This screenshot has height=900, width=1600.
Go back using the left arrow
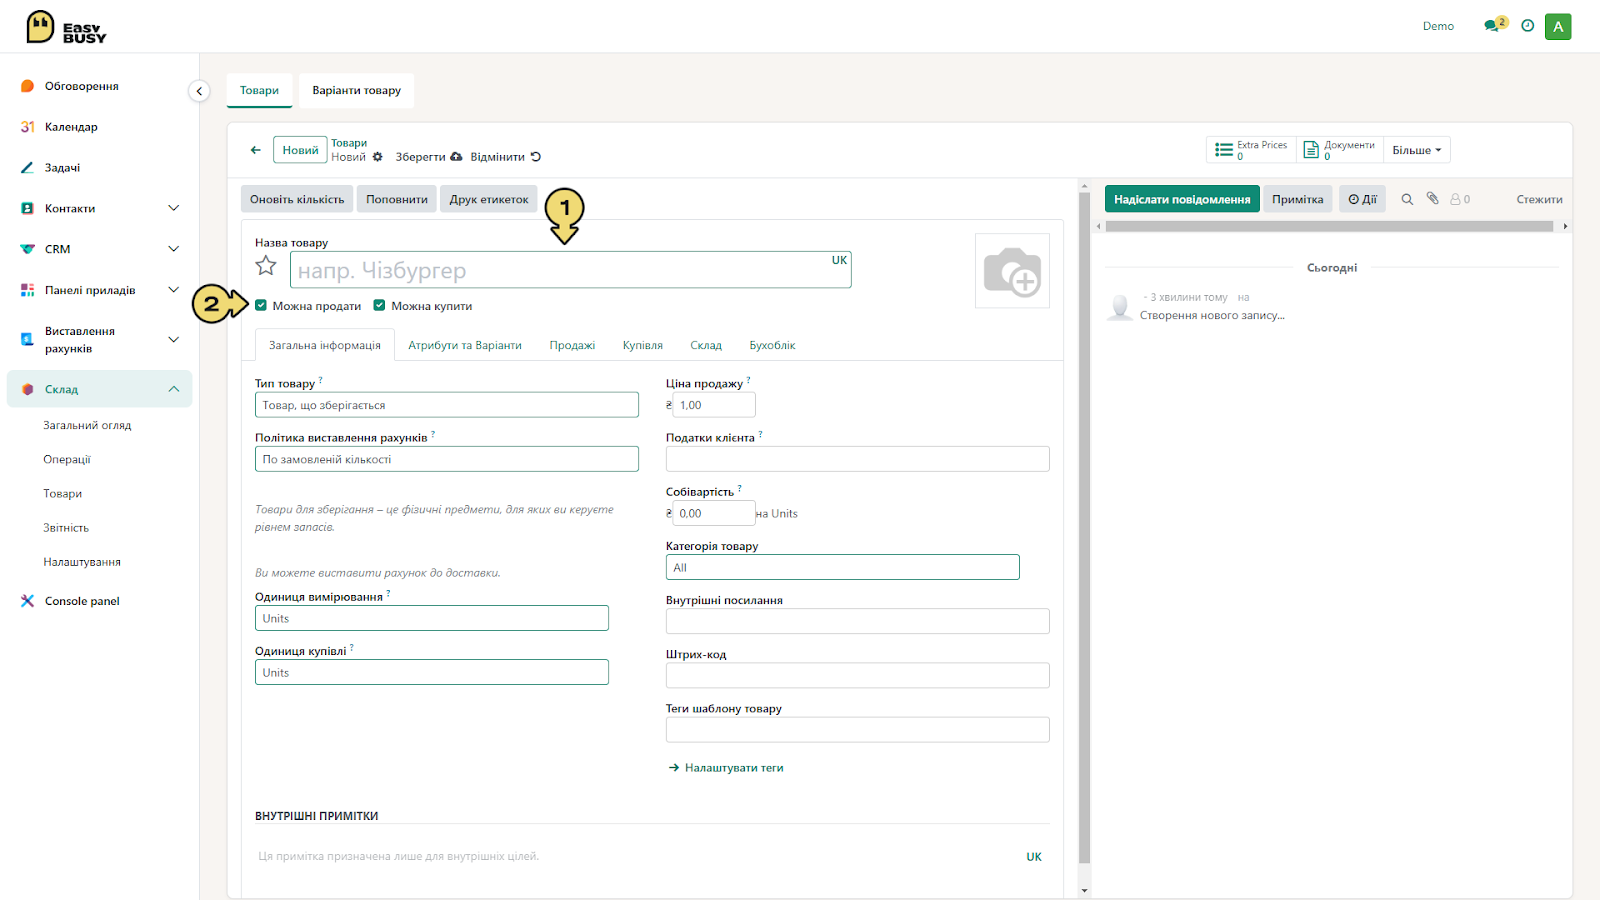tap(256, 150)
